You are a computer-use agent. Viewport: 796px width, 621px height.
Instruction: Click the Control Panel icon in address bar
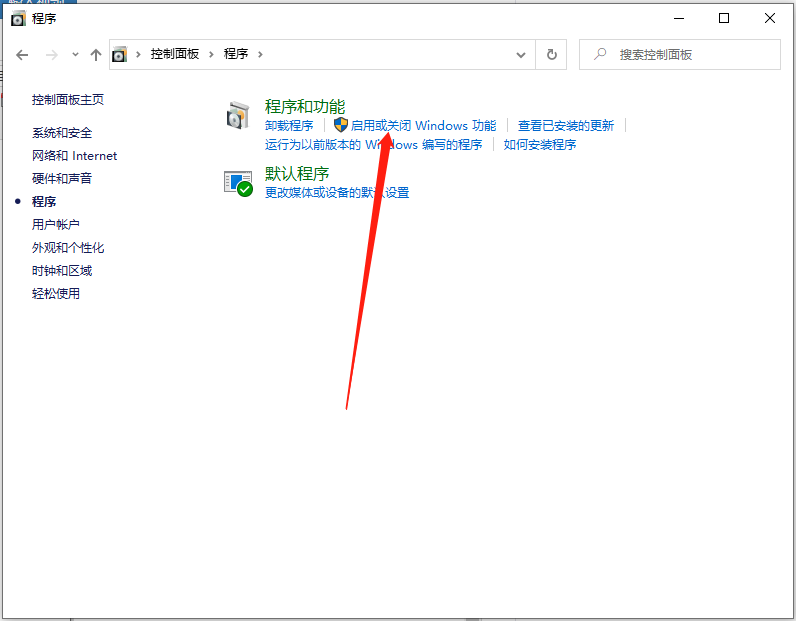coord(120,54)
